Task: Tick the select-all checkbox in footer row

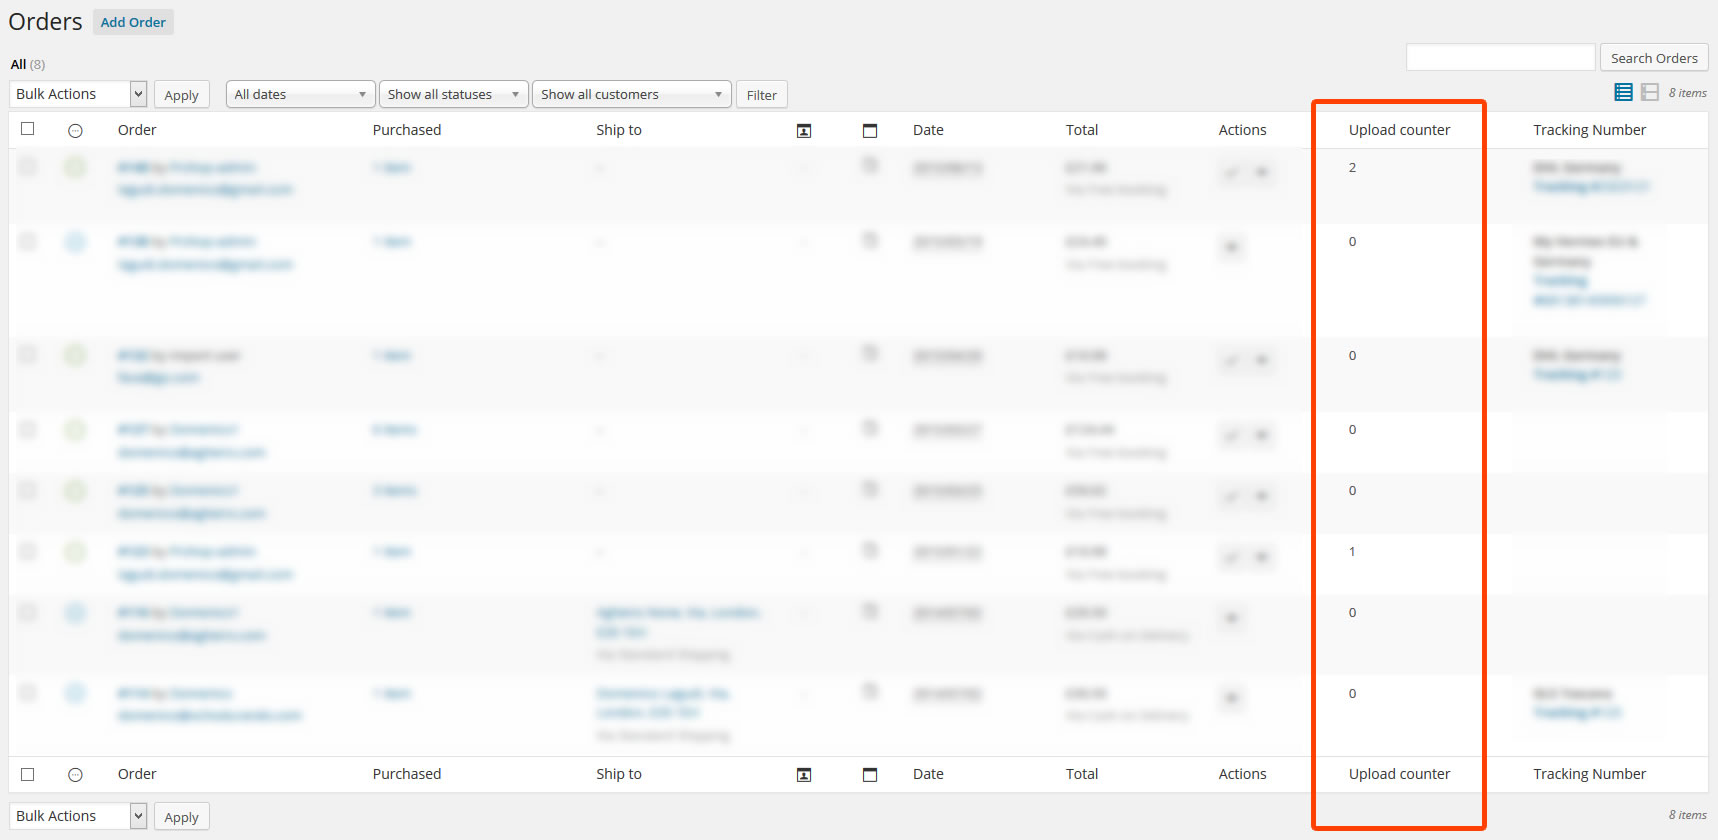Action: pyautogui.click(x=28, y=774)
